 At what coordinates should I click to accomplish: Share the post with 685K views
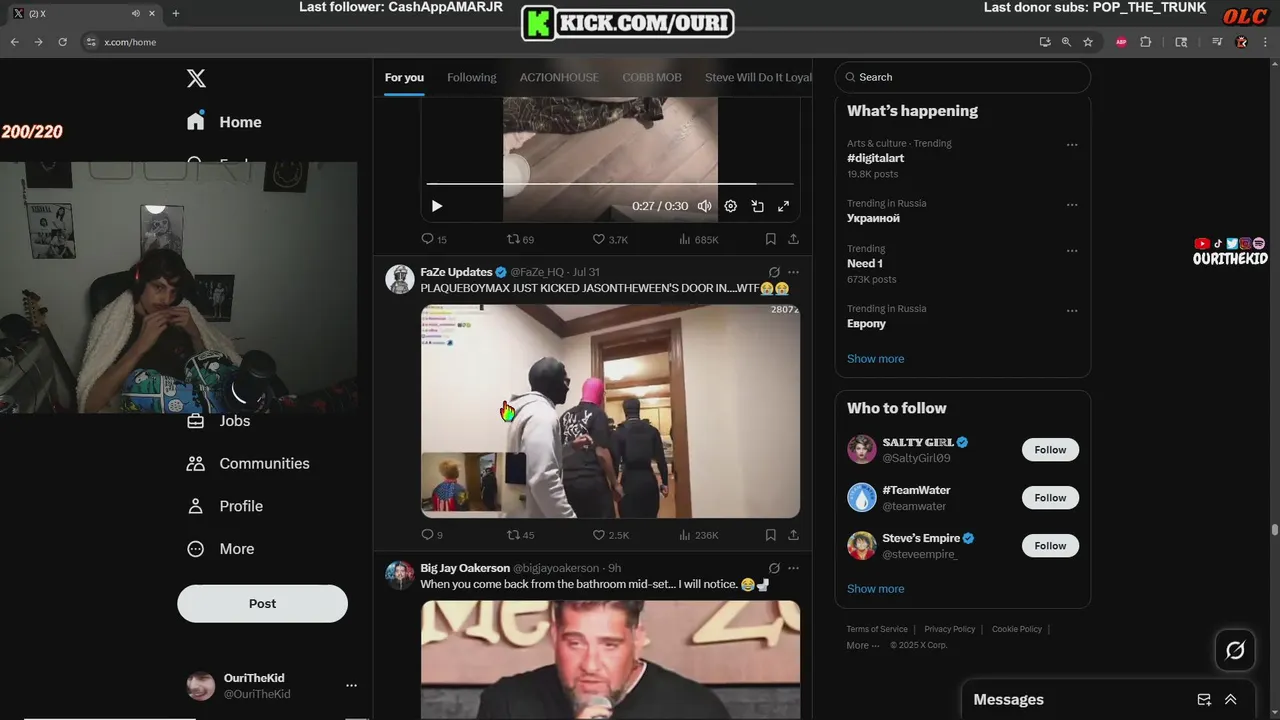793,239
